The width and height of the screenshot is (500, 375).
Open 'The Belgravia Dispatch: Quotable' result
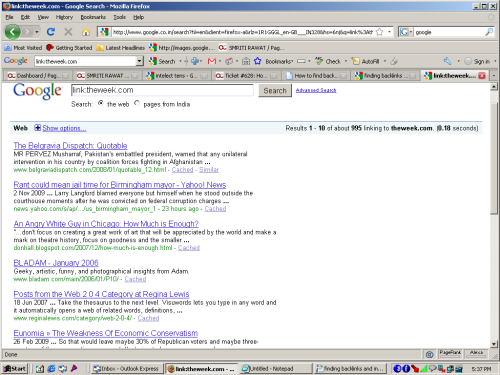(70, 146)
